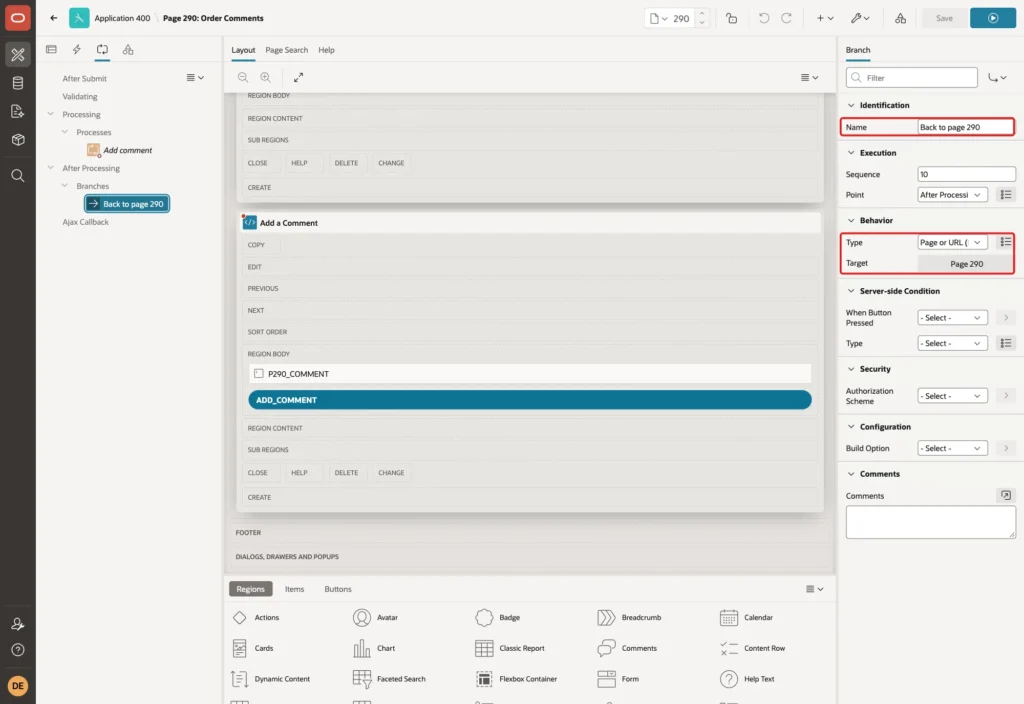
Task: Open SQL Workshop database icon
Action: 18,83
